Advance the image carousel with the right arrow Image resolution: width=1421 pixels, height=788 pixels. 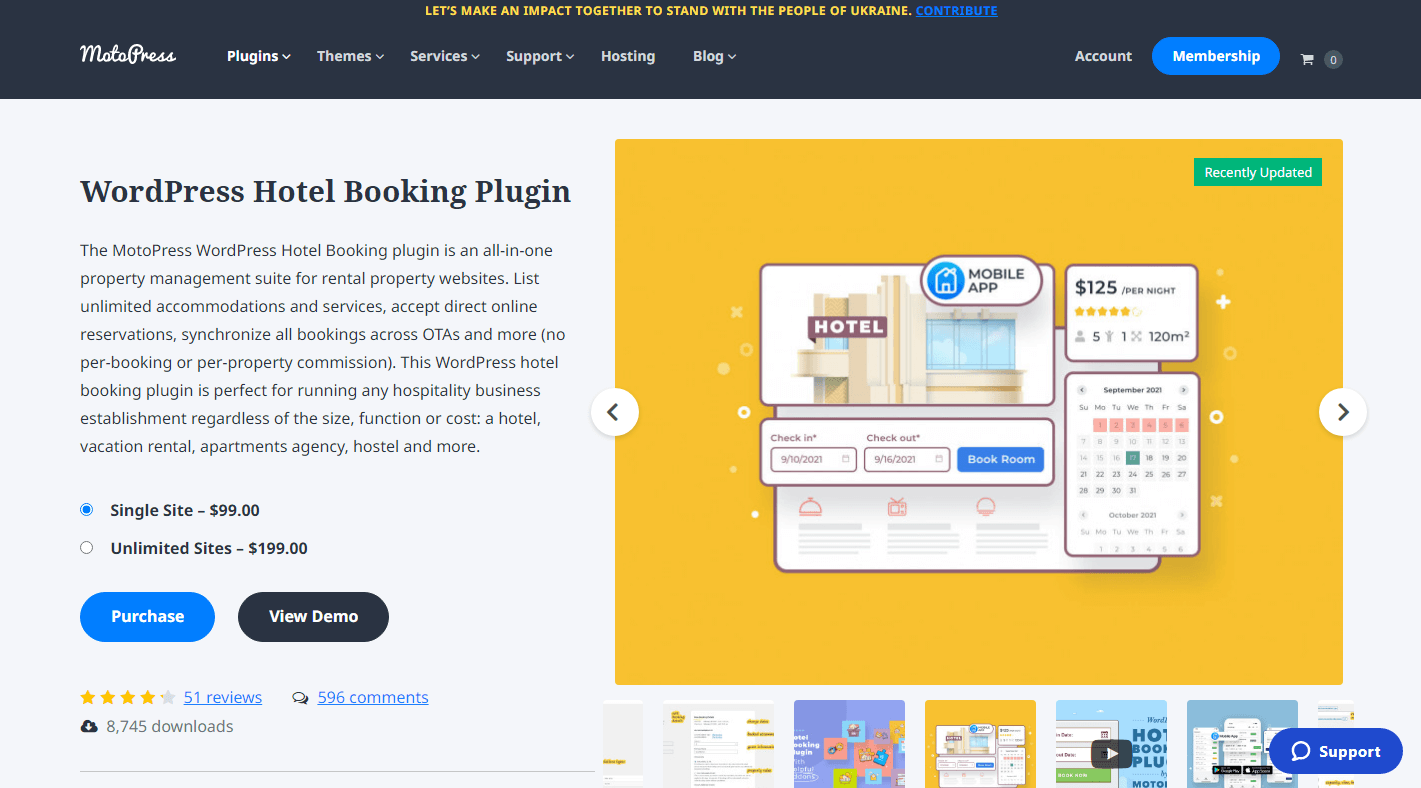1342,411
